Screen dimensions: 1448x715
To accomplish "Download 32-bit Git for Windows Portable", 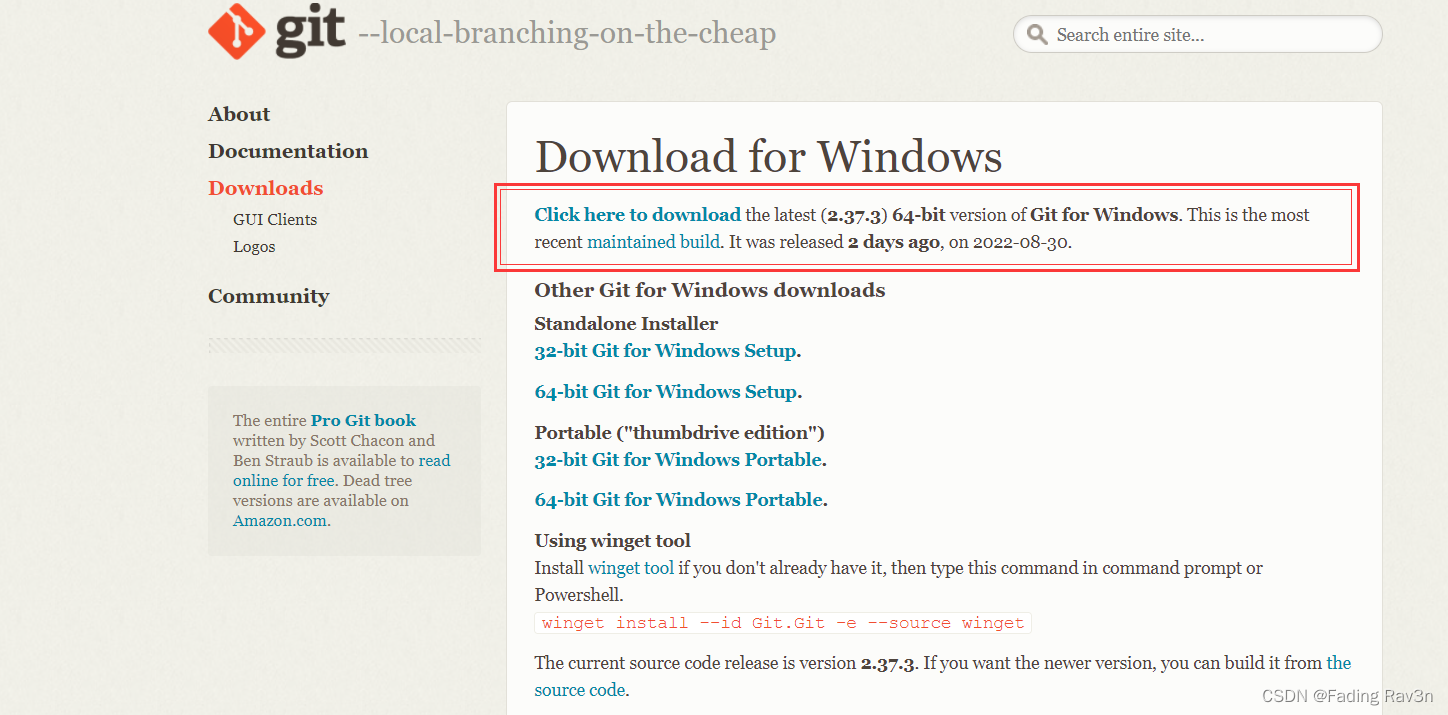I will (678, 460).
